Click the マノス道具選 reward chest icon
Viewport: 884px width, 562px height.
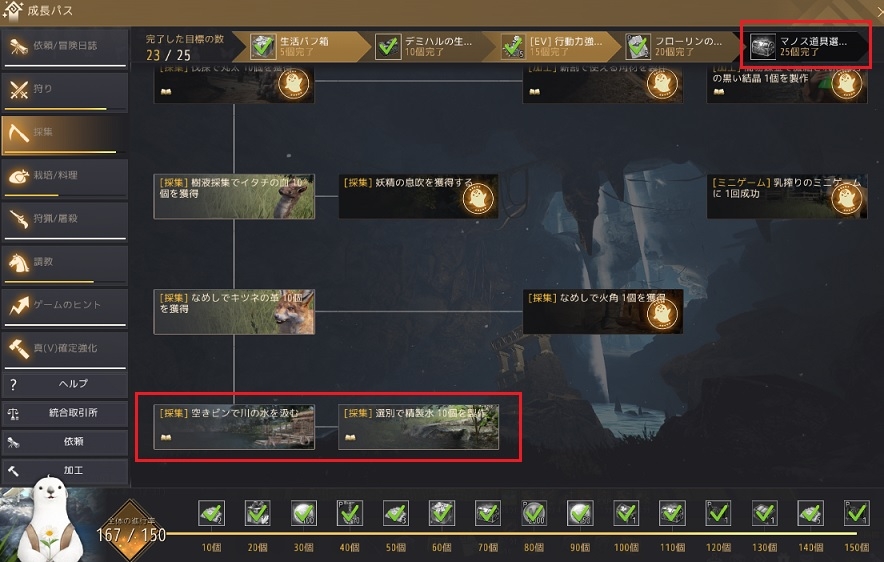pyautogui.click(x=763, y=46)
